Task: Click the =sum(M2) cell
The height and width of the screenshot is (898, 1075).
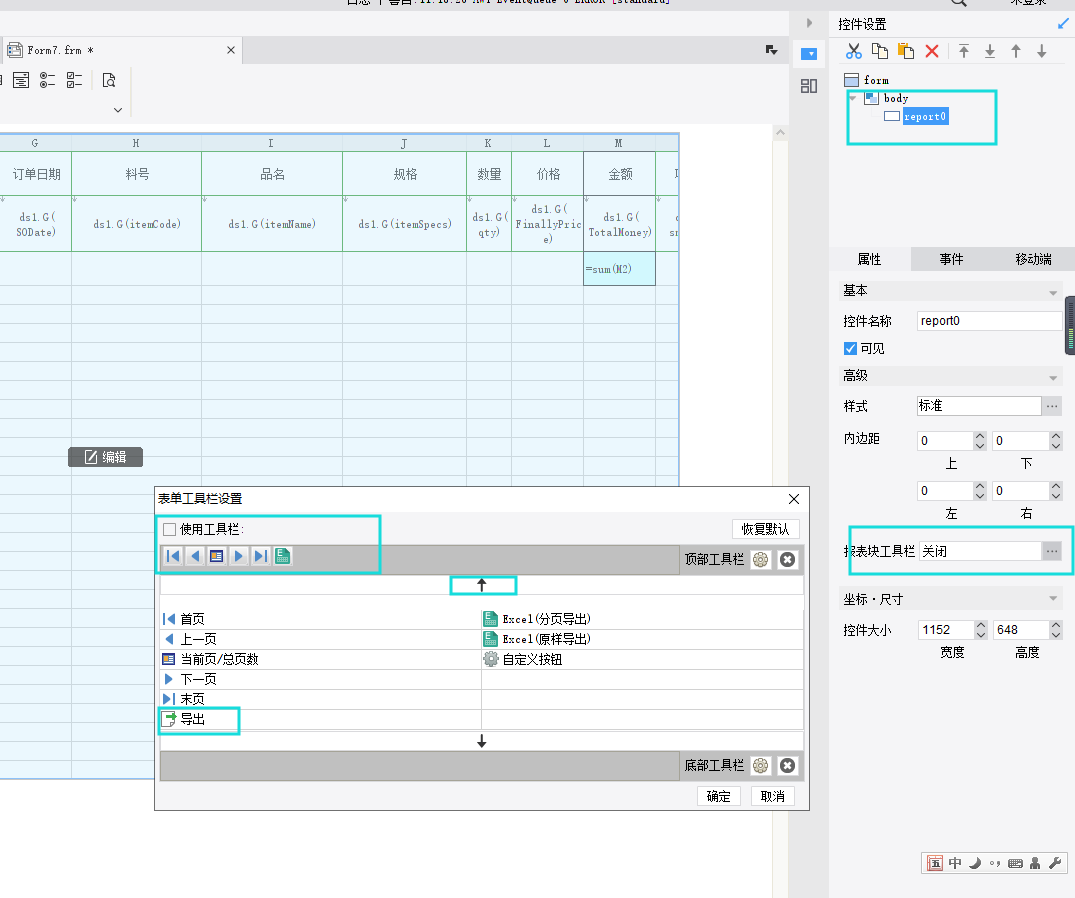Action: 619,269
